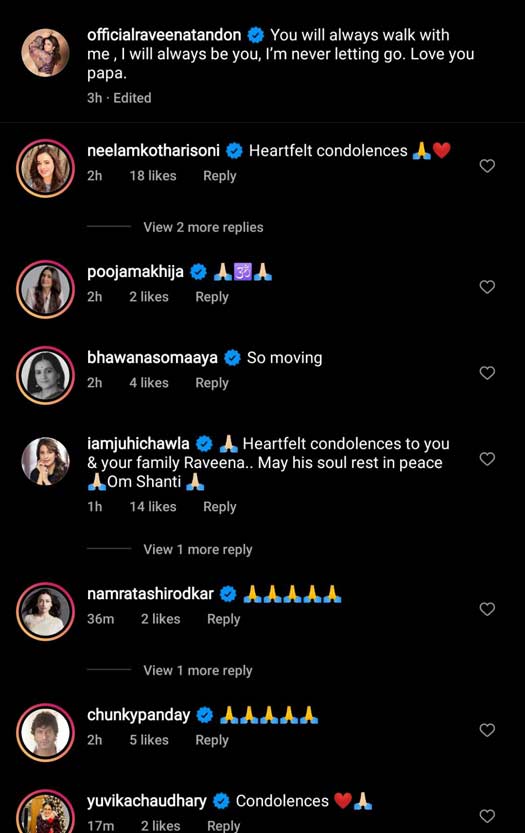Like bhawanasomaaya's comment with heart icon
Screen dimensions: 525x833
pos(487,373)
